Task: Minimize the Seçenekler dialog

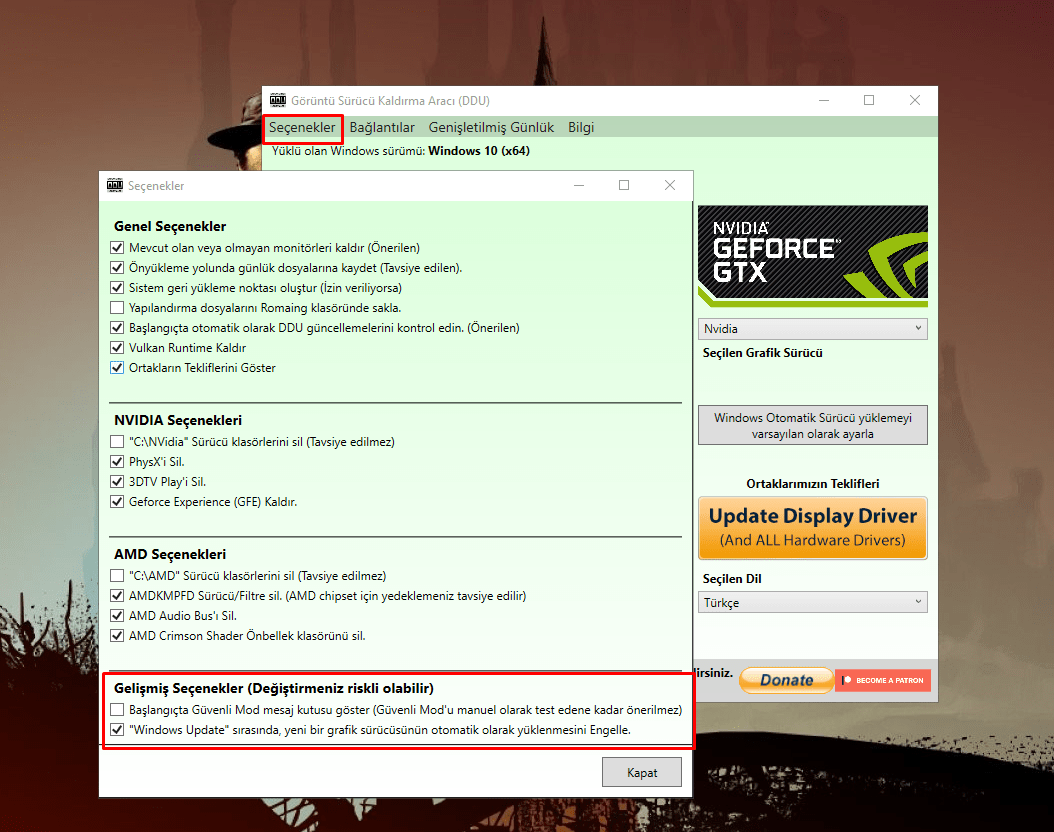Action: pos(579,185)
